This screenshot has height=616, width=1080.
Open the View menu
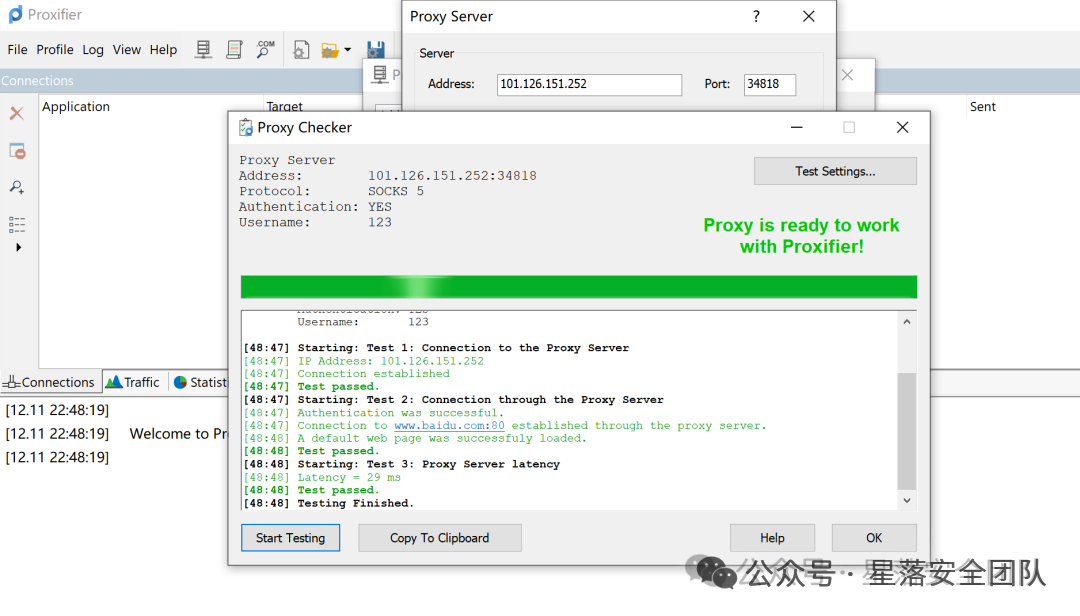pos(127,50)
